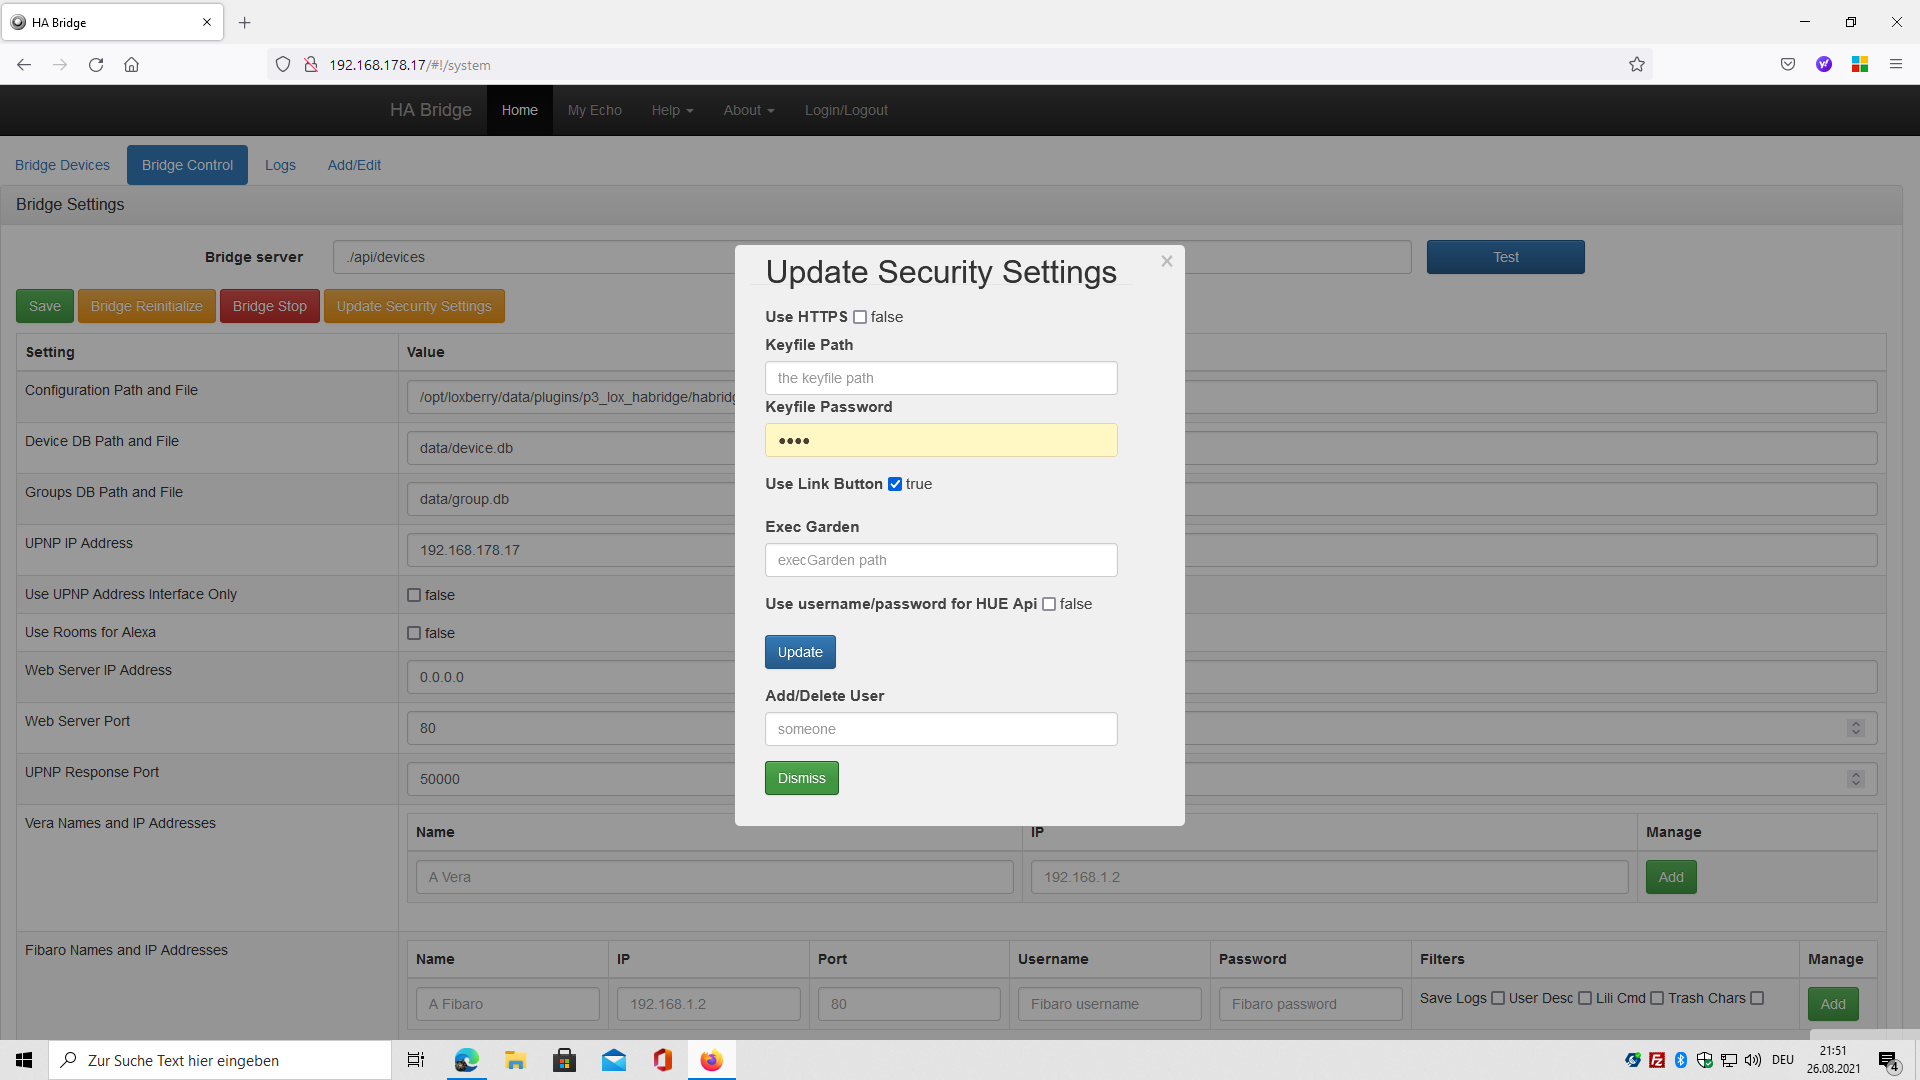1920x1080 pixels.
Task: Click the Bridge Stop button
Action: [x=270, y=306]
